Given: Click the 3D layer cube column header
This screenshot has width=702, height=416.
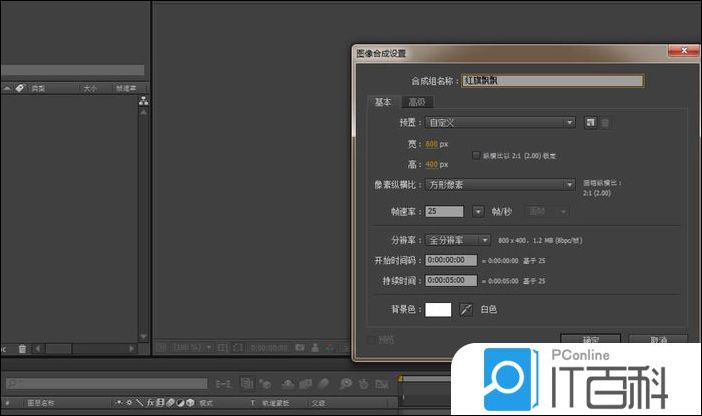Looking at the screenshot, I should click(190, 403).
